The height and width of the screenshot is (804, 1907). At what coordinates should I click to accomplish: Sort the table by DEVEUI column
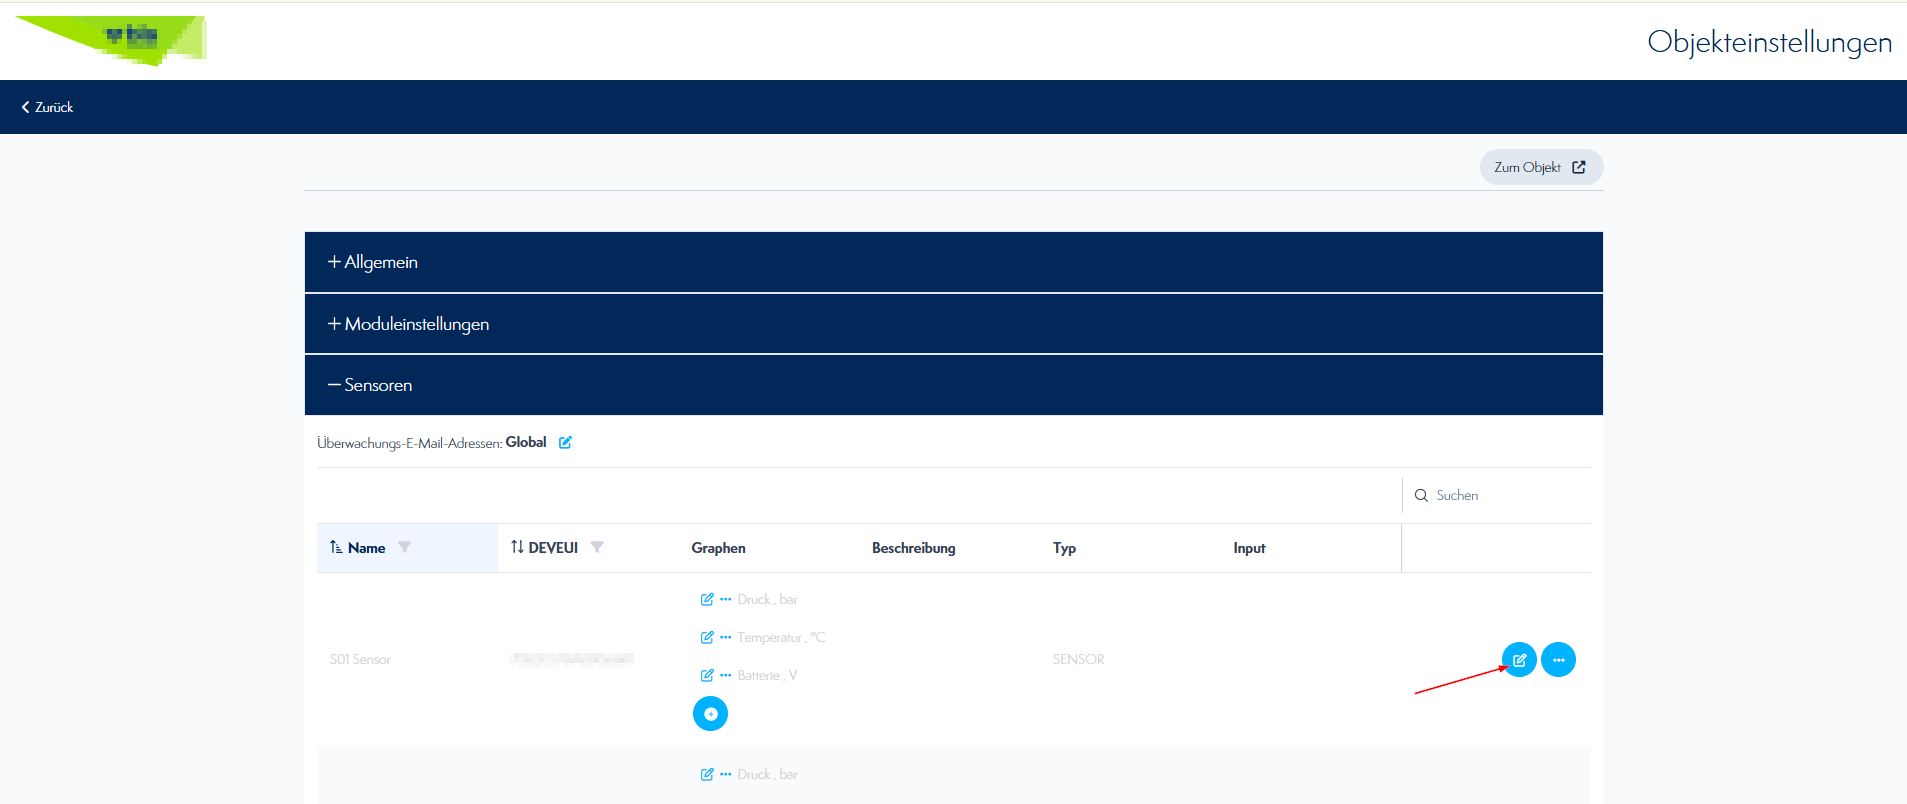(552, 548)
